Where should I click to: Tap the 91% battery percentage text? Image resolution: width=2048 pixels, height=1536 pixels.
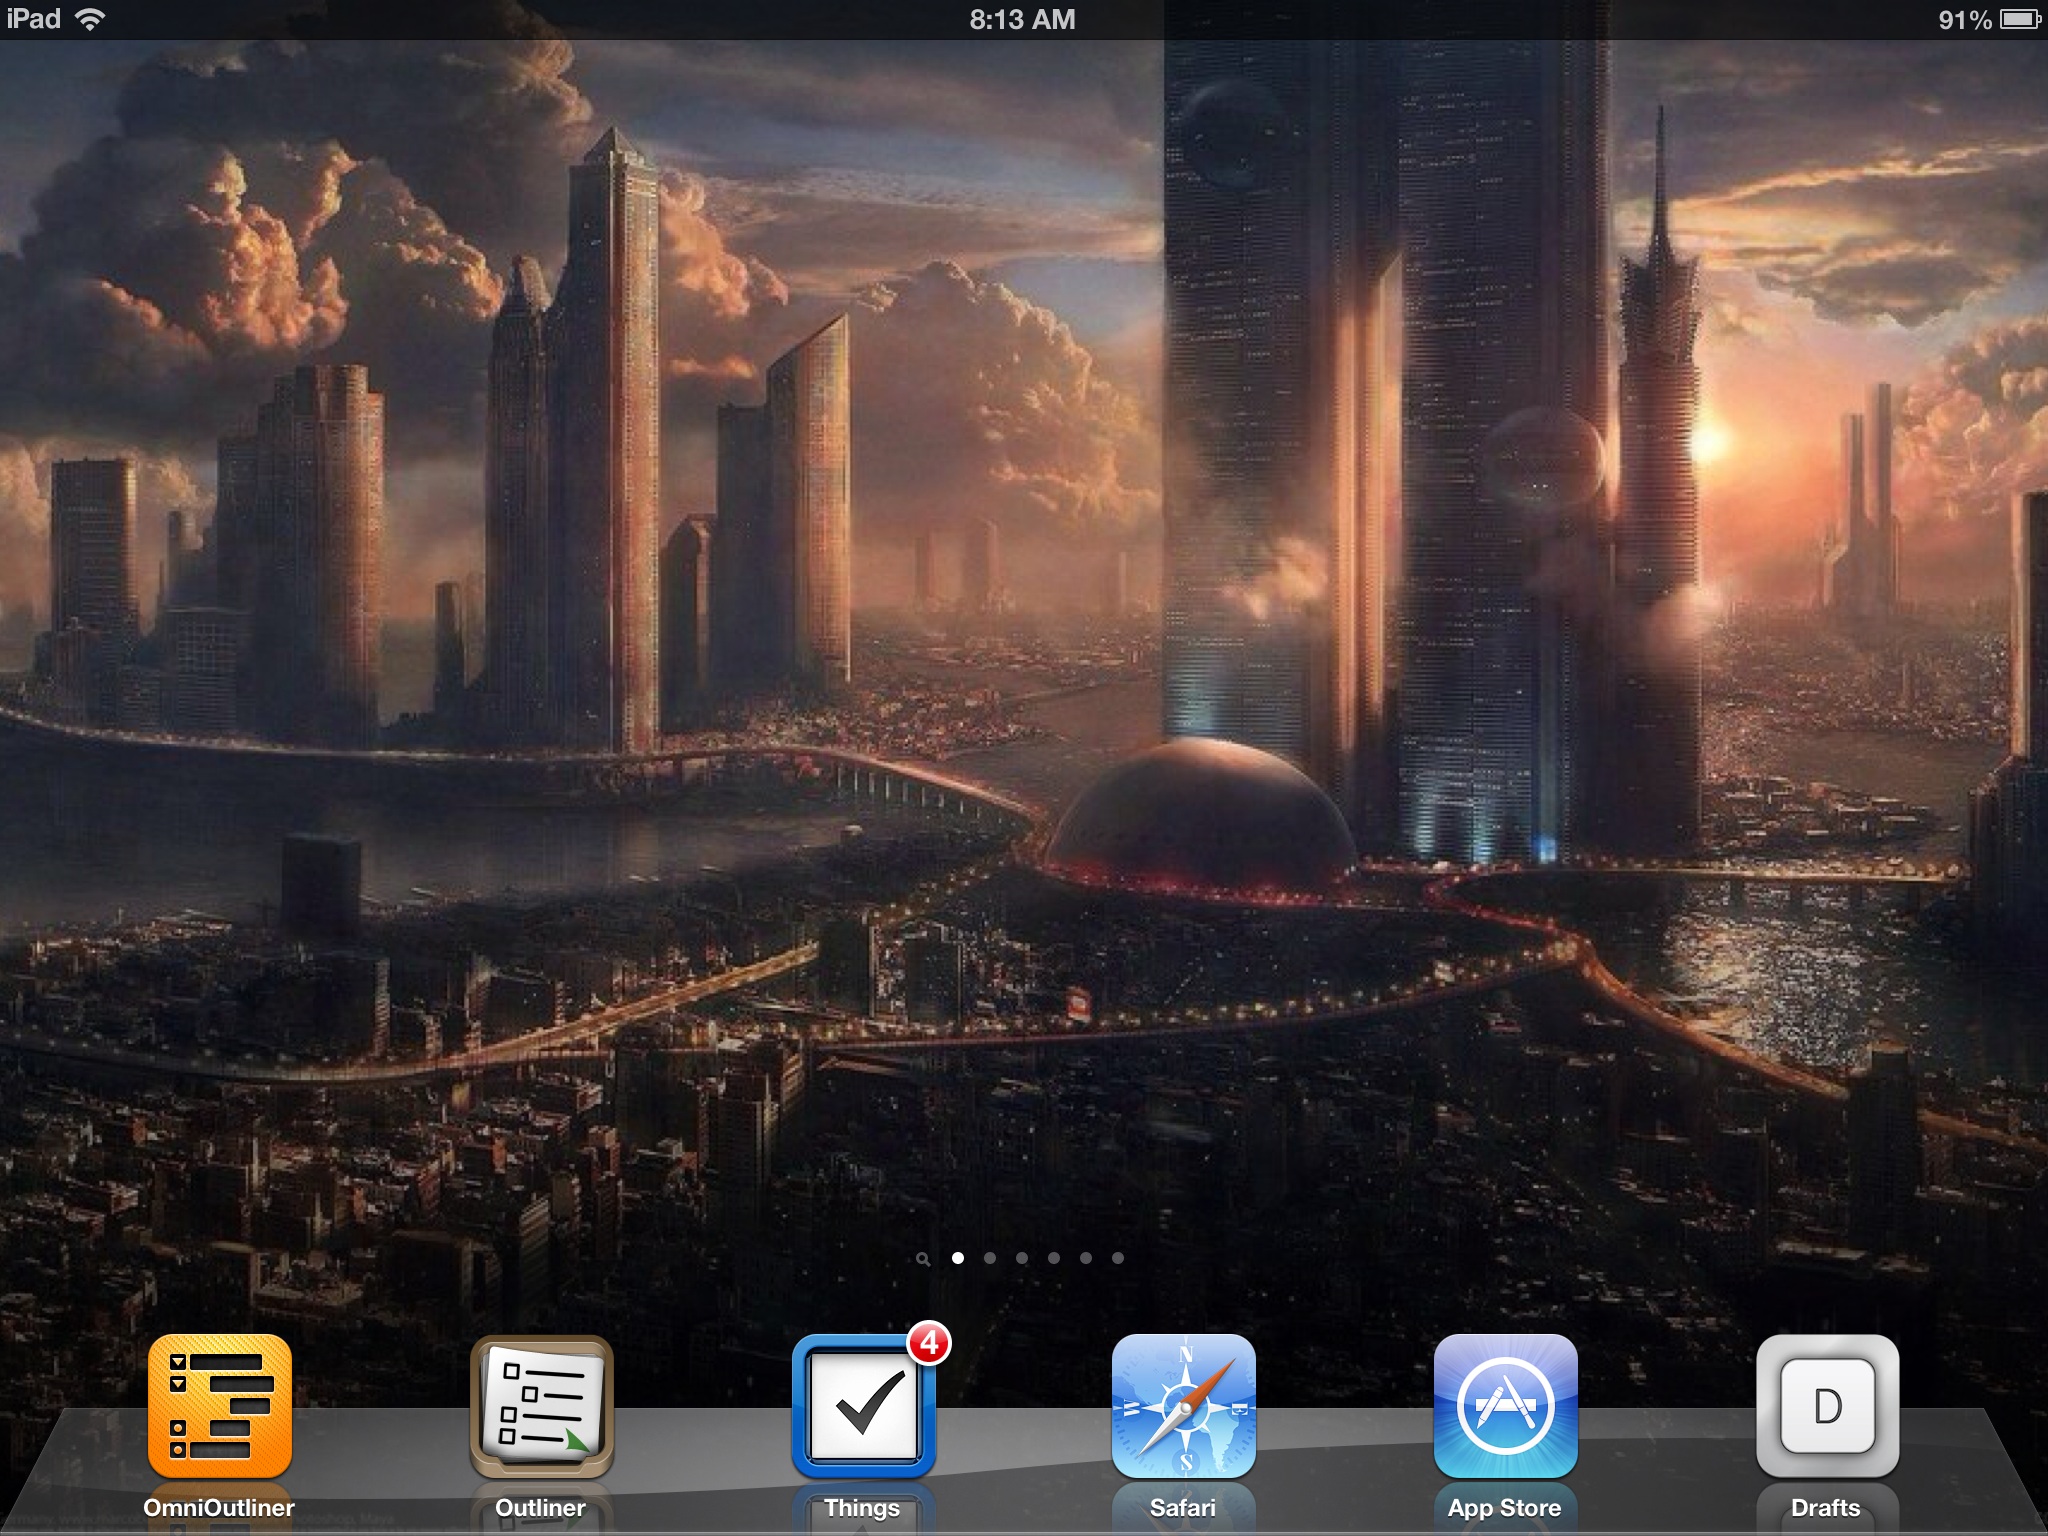point(1964,20)
